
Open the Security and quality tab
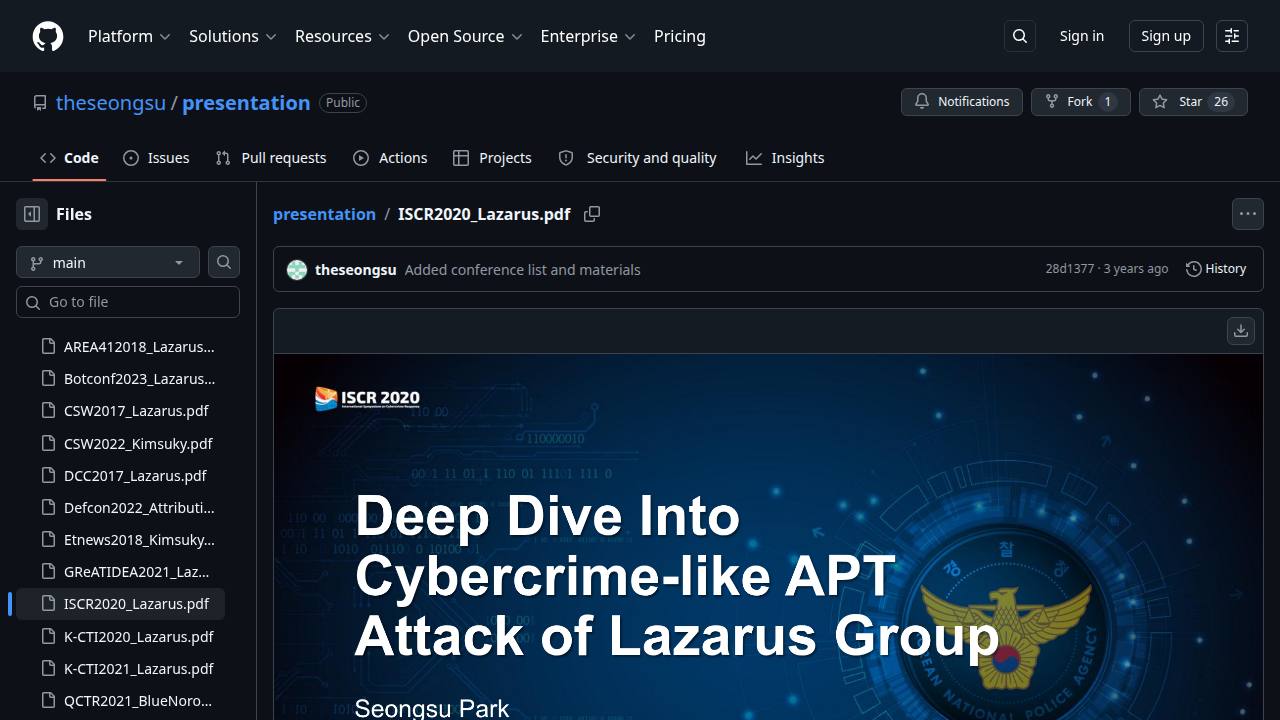pos(637,158)
